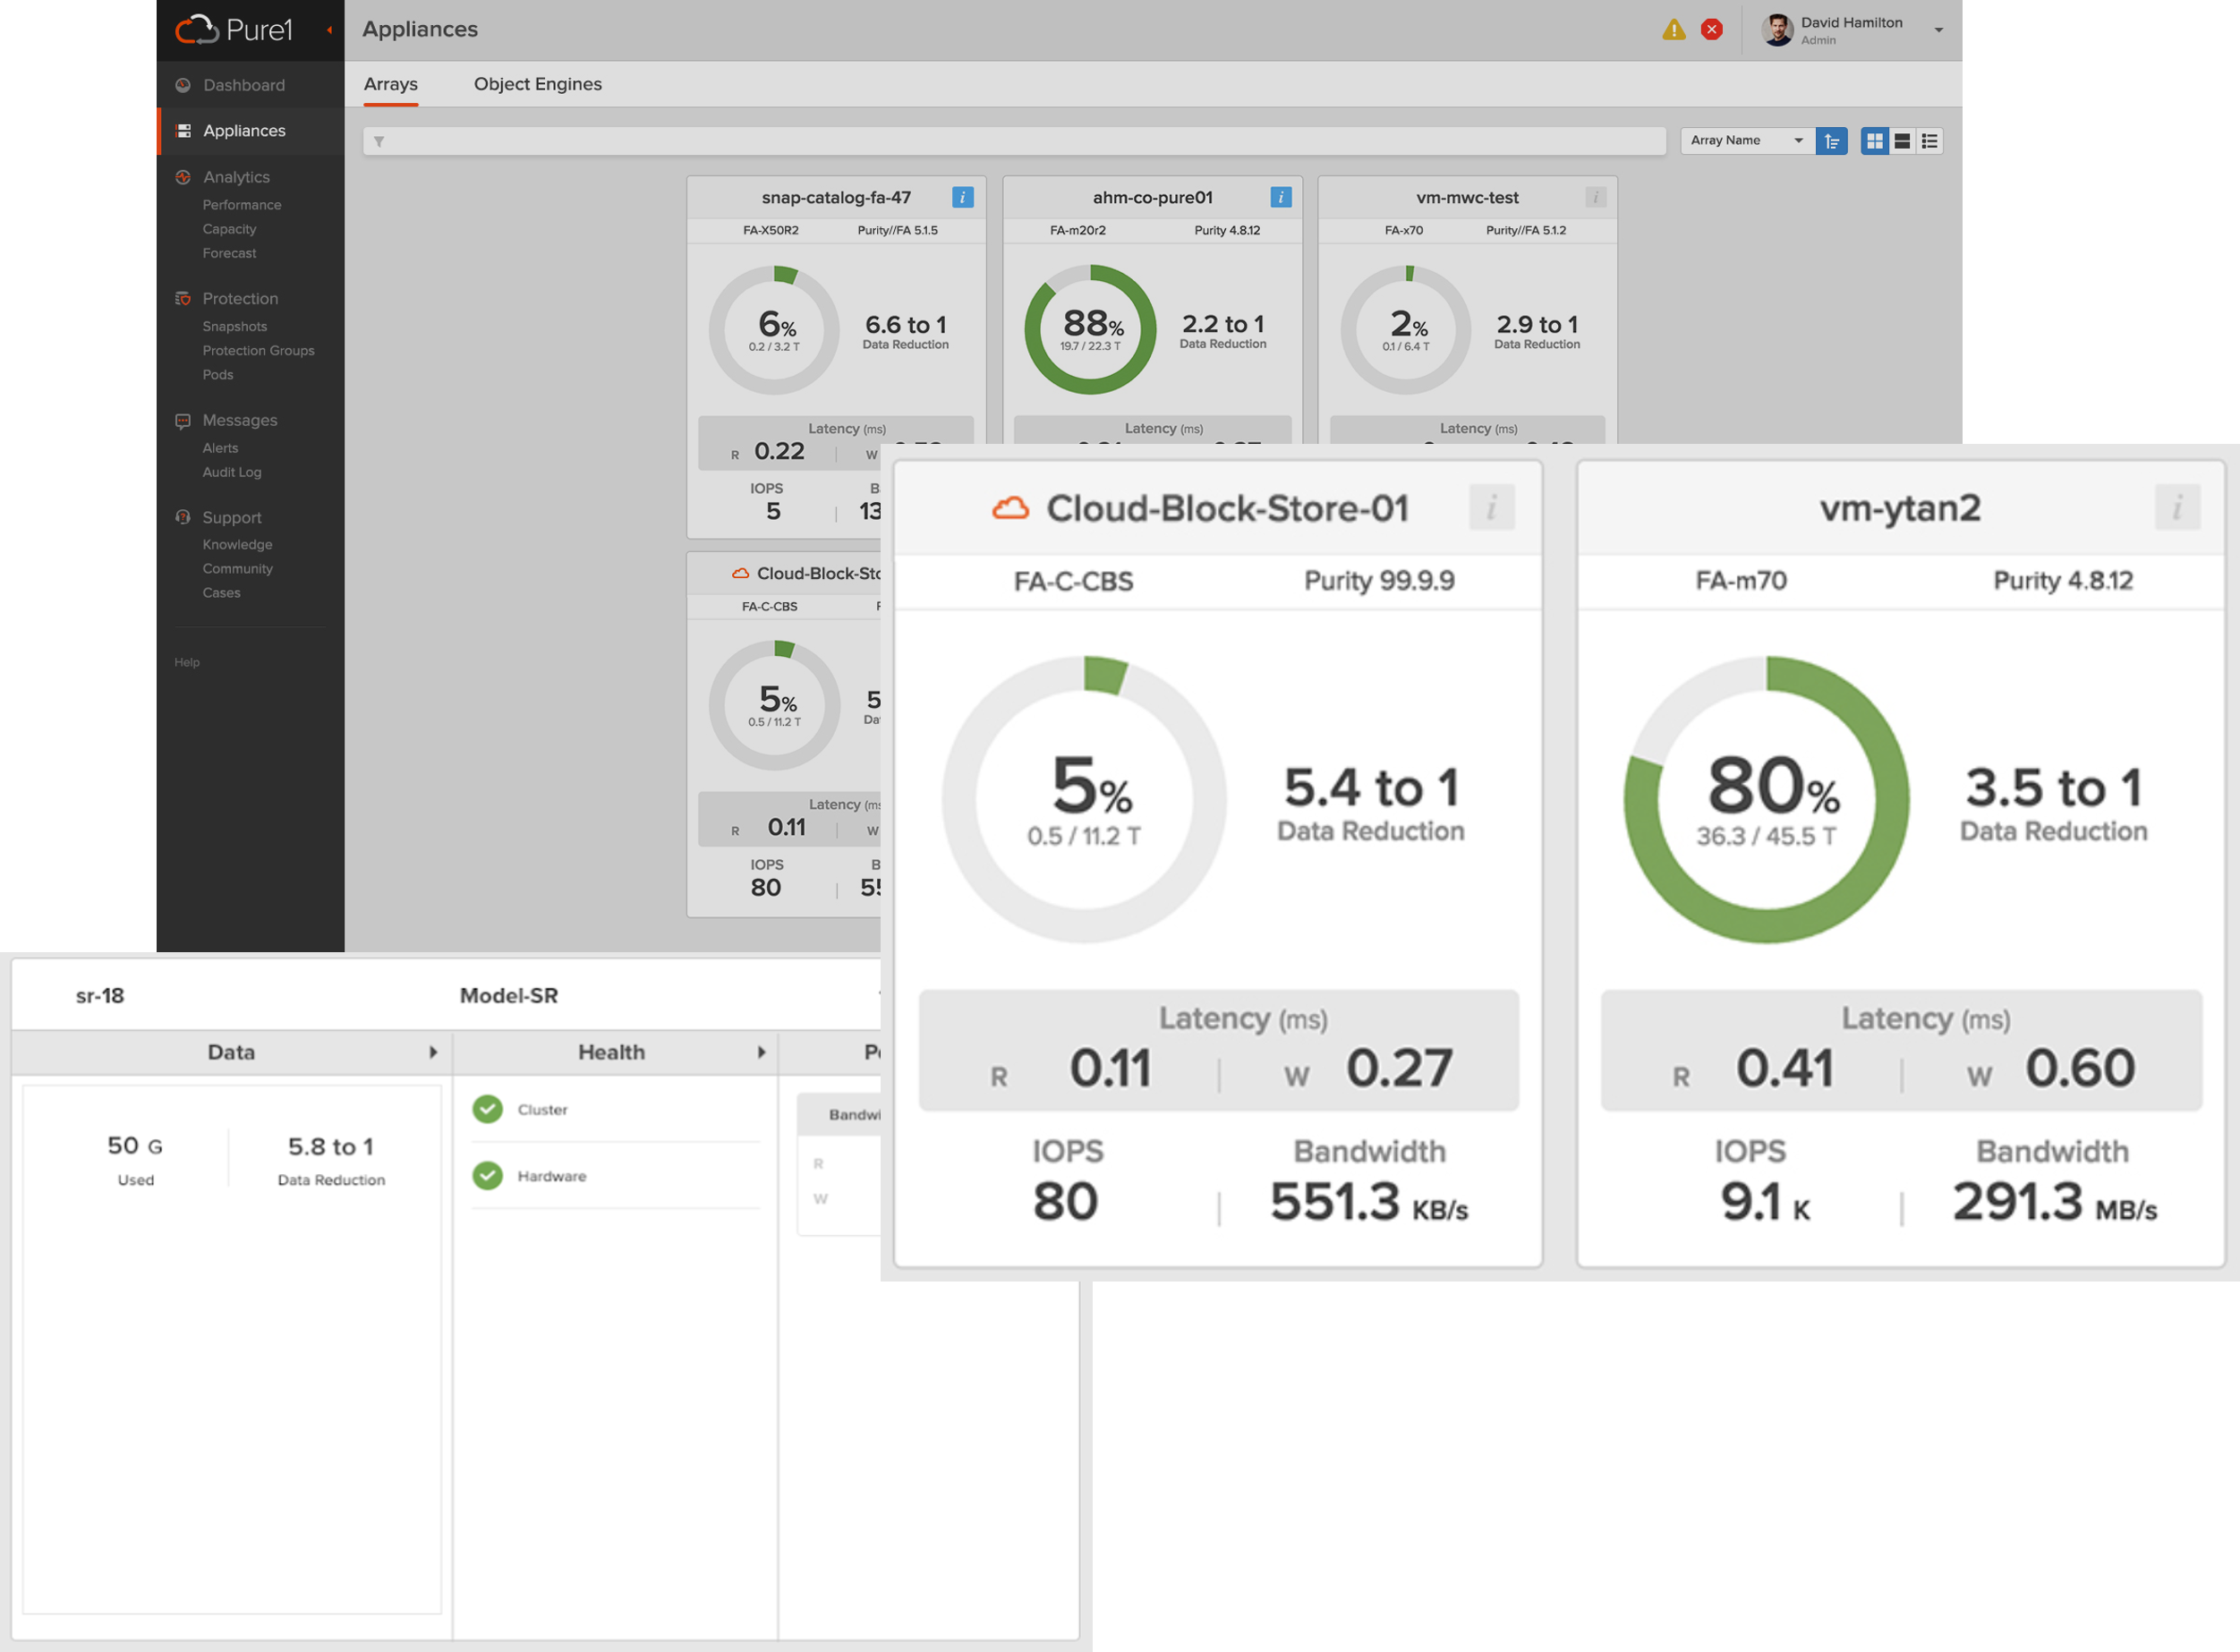The width and height of the screenshot is (2240, 1652).
Task: Toggle ascending sort order button
Action: tap(1831, 141)
